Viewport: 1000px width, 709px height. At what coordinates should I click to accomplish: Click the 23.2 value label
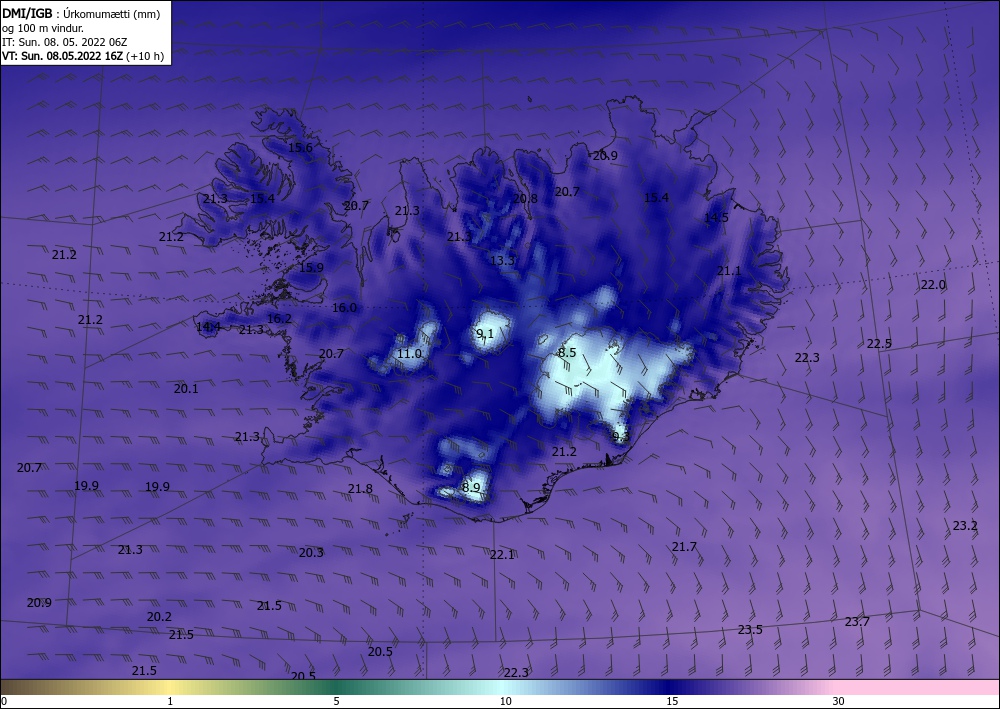[x=965, y=526]
